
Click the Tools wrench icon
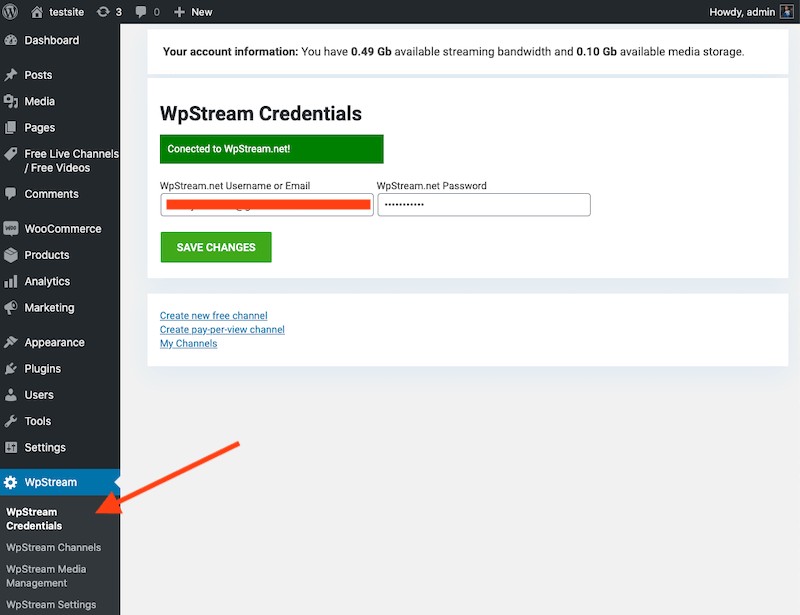pyautogui.click(x=11, y=421)
